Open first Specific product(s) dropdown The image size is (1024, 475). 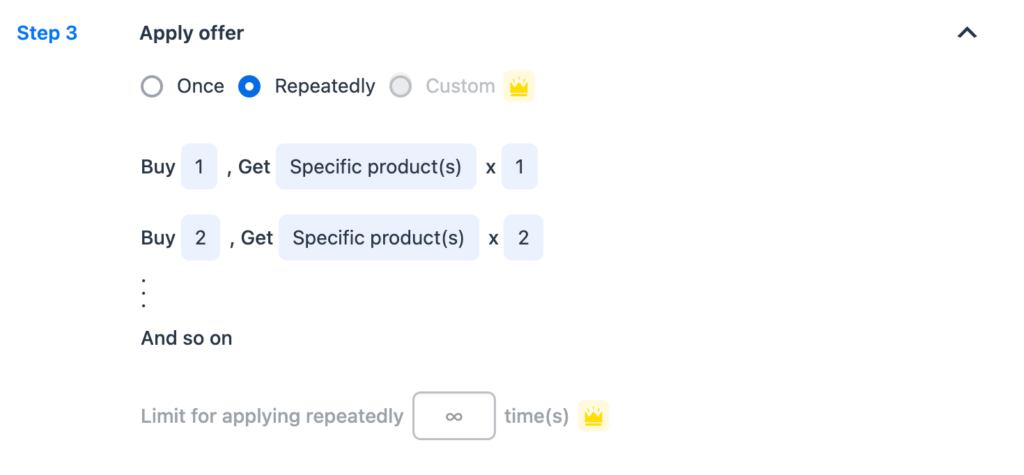[x=376, y=167]
